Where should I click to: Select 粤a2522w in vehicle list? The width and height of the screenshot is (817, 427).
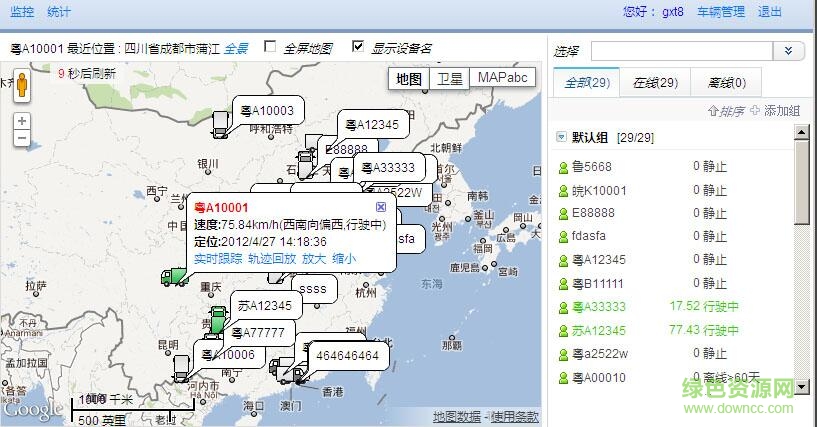tap(600, 354)
